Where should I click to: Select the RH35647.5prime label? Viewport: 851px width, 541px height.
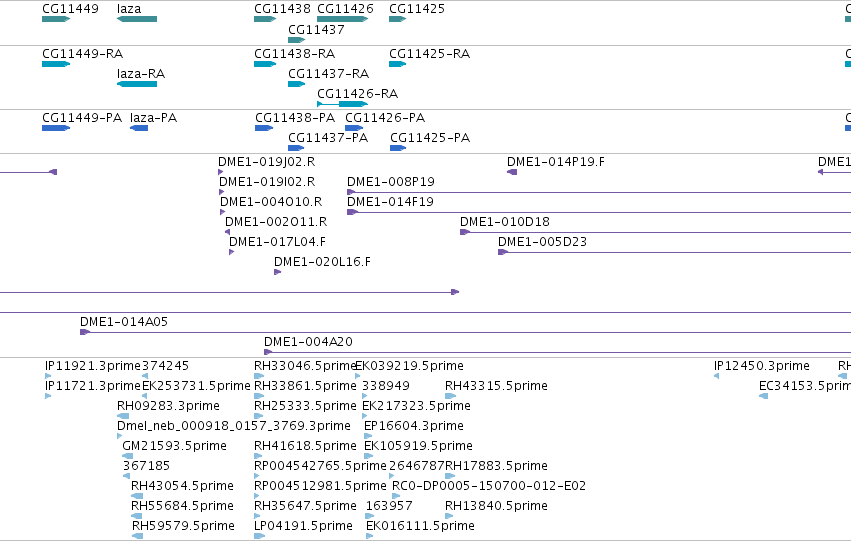point(305,506)
